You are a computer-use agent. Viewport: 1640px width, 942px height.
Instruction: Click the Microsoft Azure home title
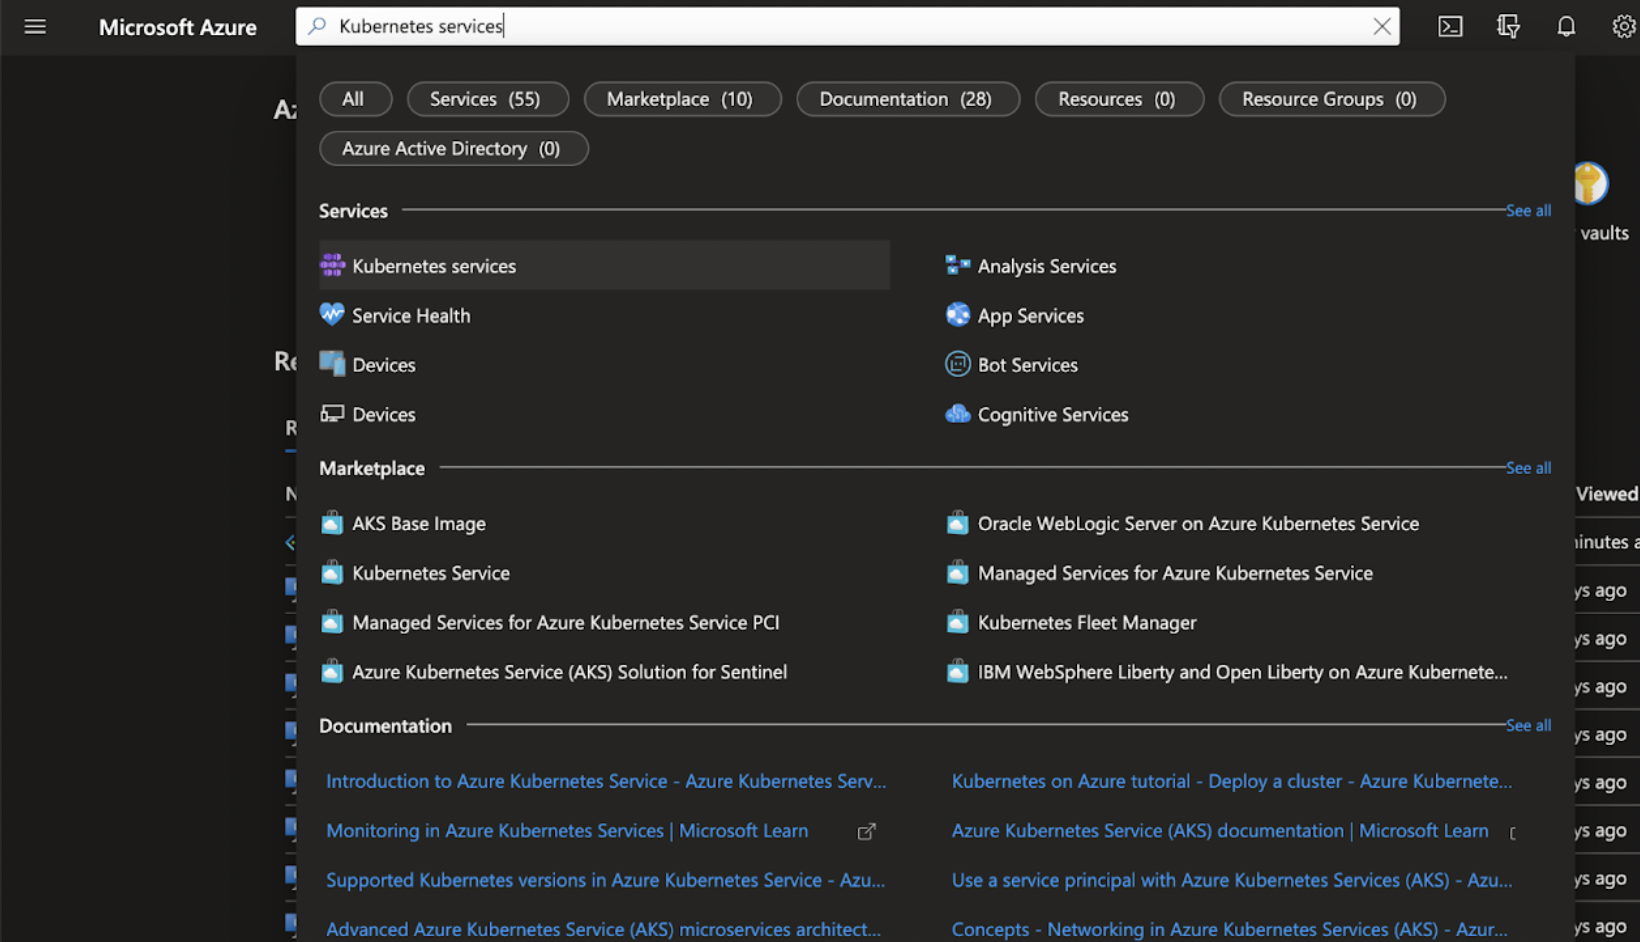tap(177, 27)
